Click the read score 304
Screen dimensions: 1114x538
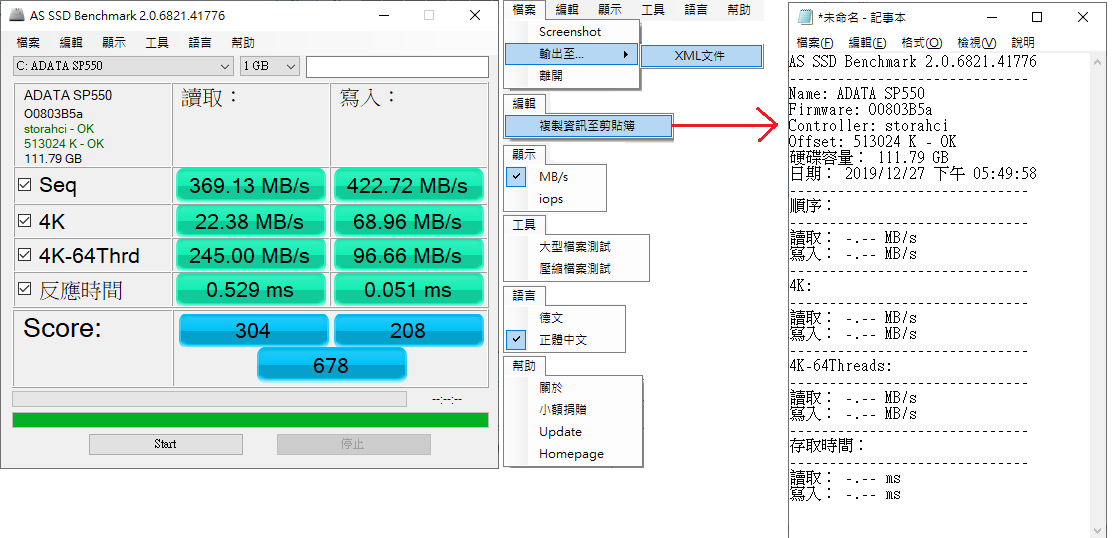pyautogui.click(x=253, y=330)
